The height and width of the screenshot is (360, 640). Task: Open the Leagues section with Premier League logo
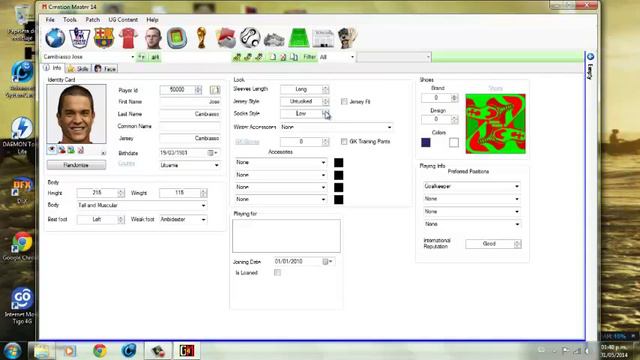(x=80, y=38)
